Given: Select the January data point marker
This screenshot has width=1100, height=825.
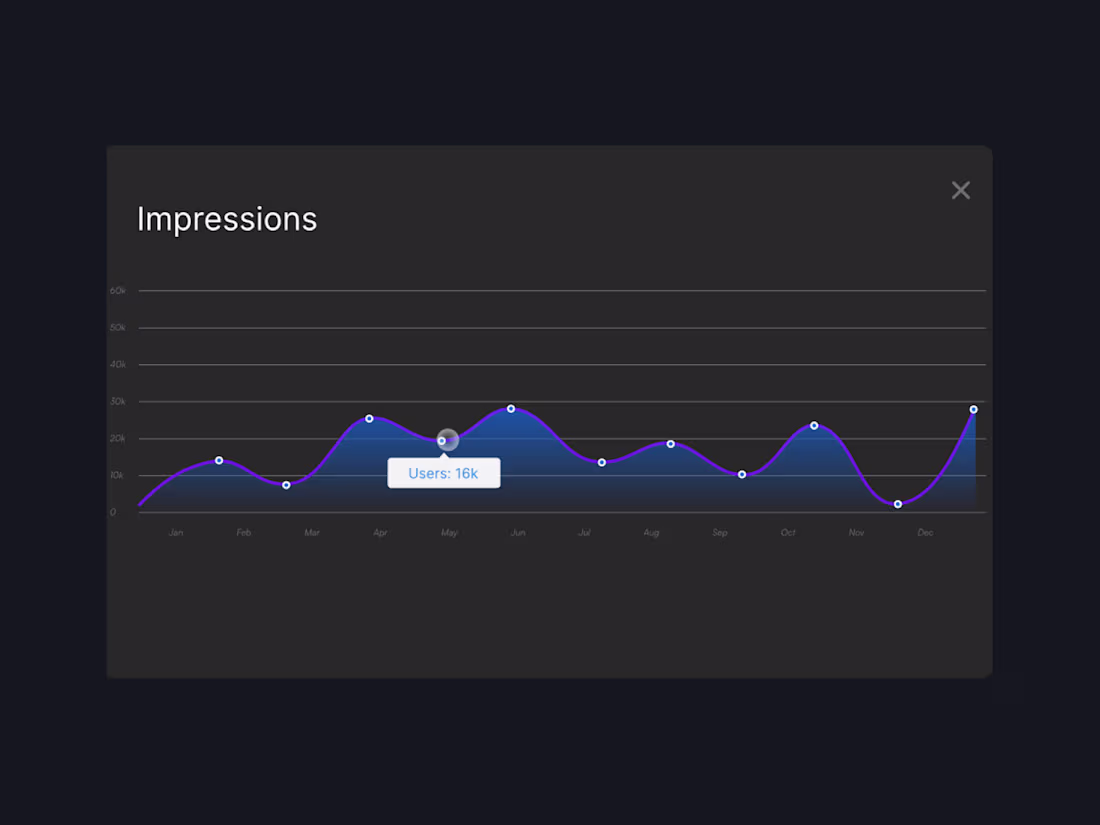Looking at the screenshot, I should (219, 460).
